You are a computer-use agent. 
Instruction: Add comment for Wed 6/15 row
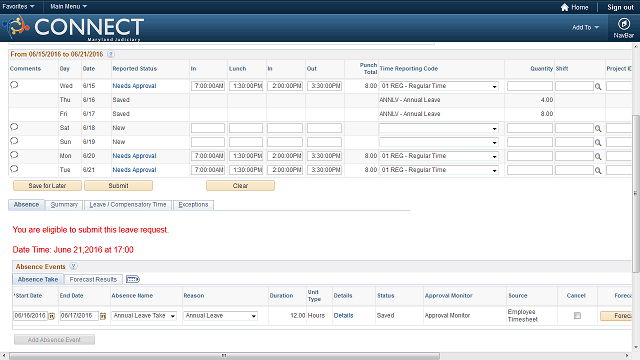(x=14, y=85)
